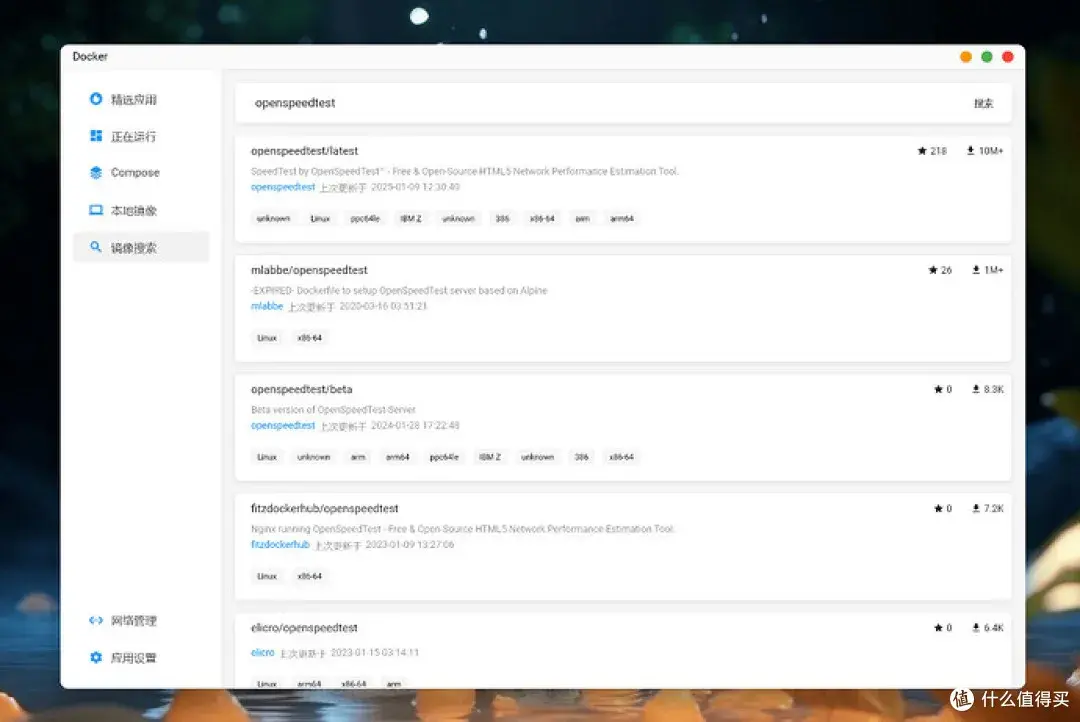Open the 网络管理 network icon

[96, 620]
